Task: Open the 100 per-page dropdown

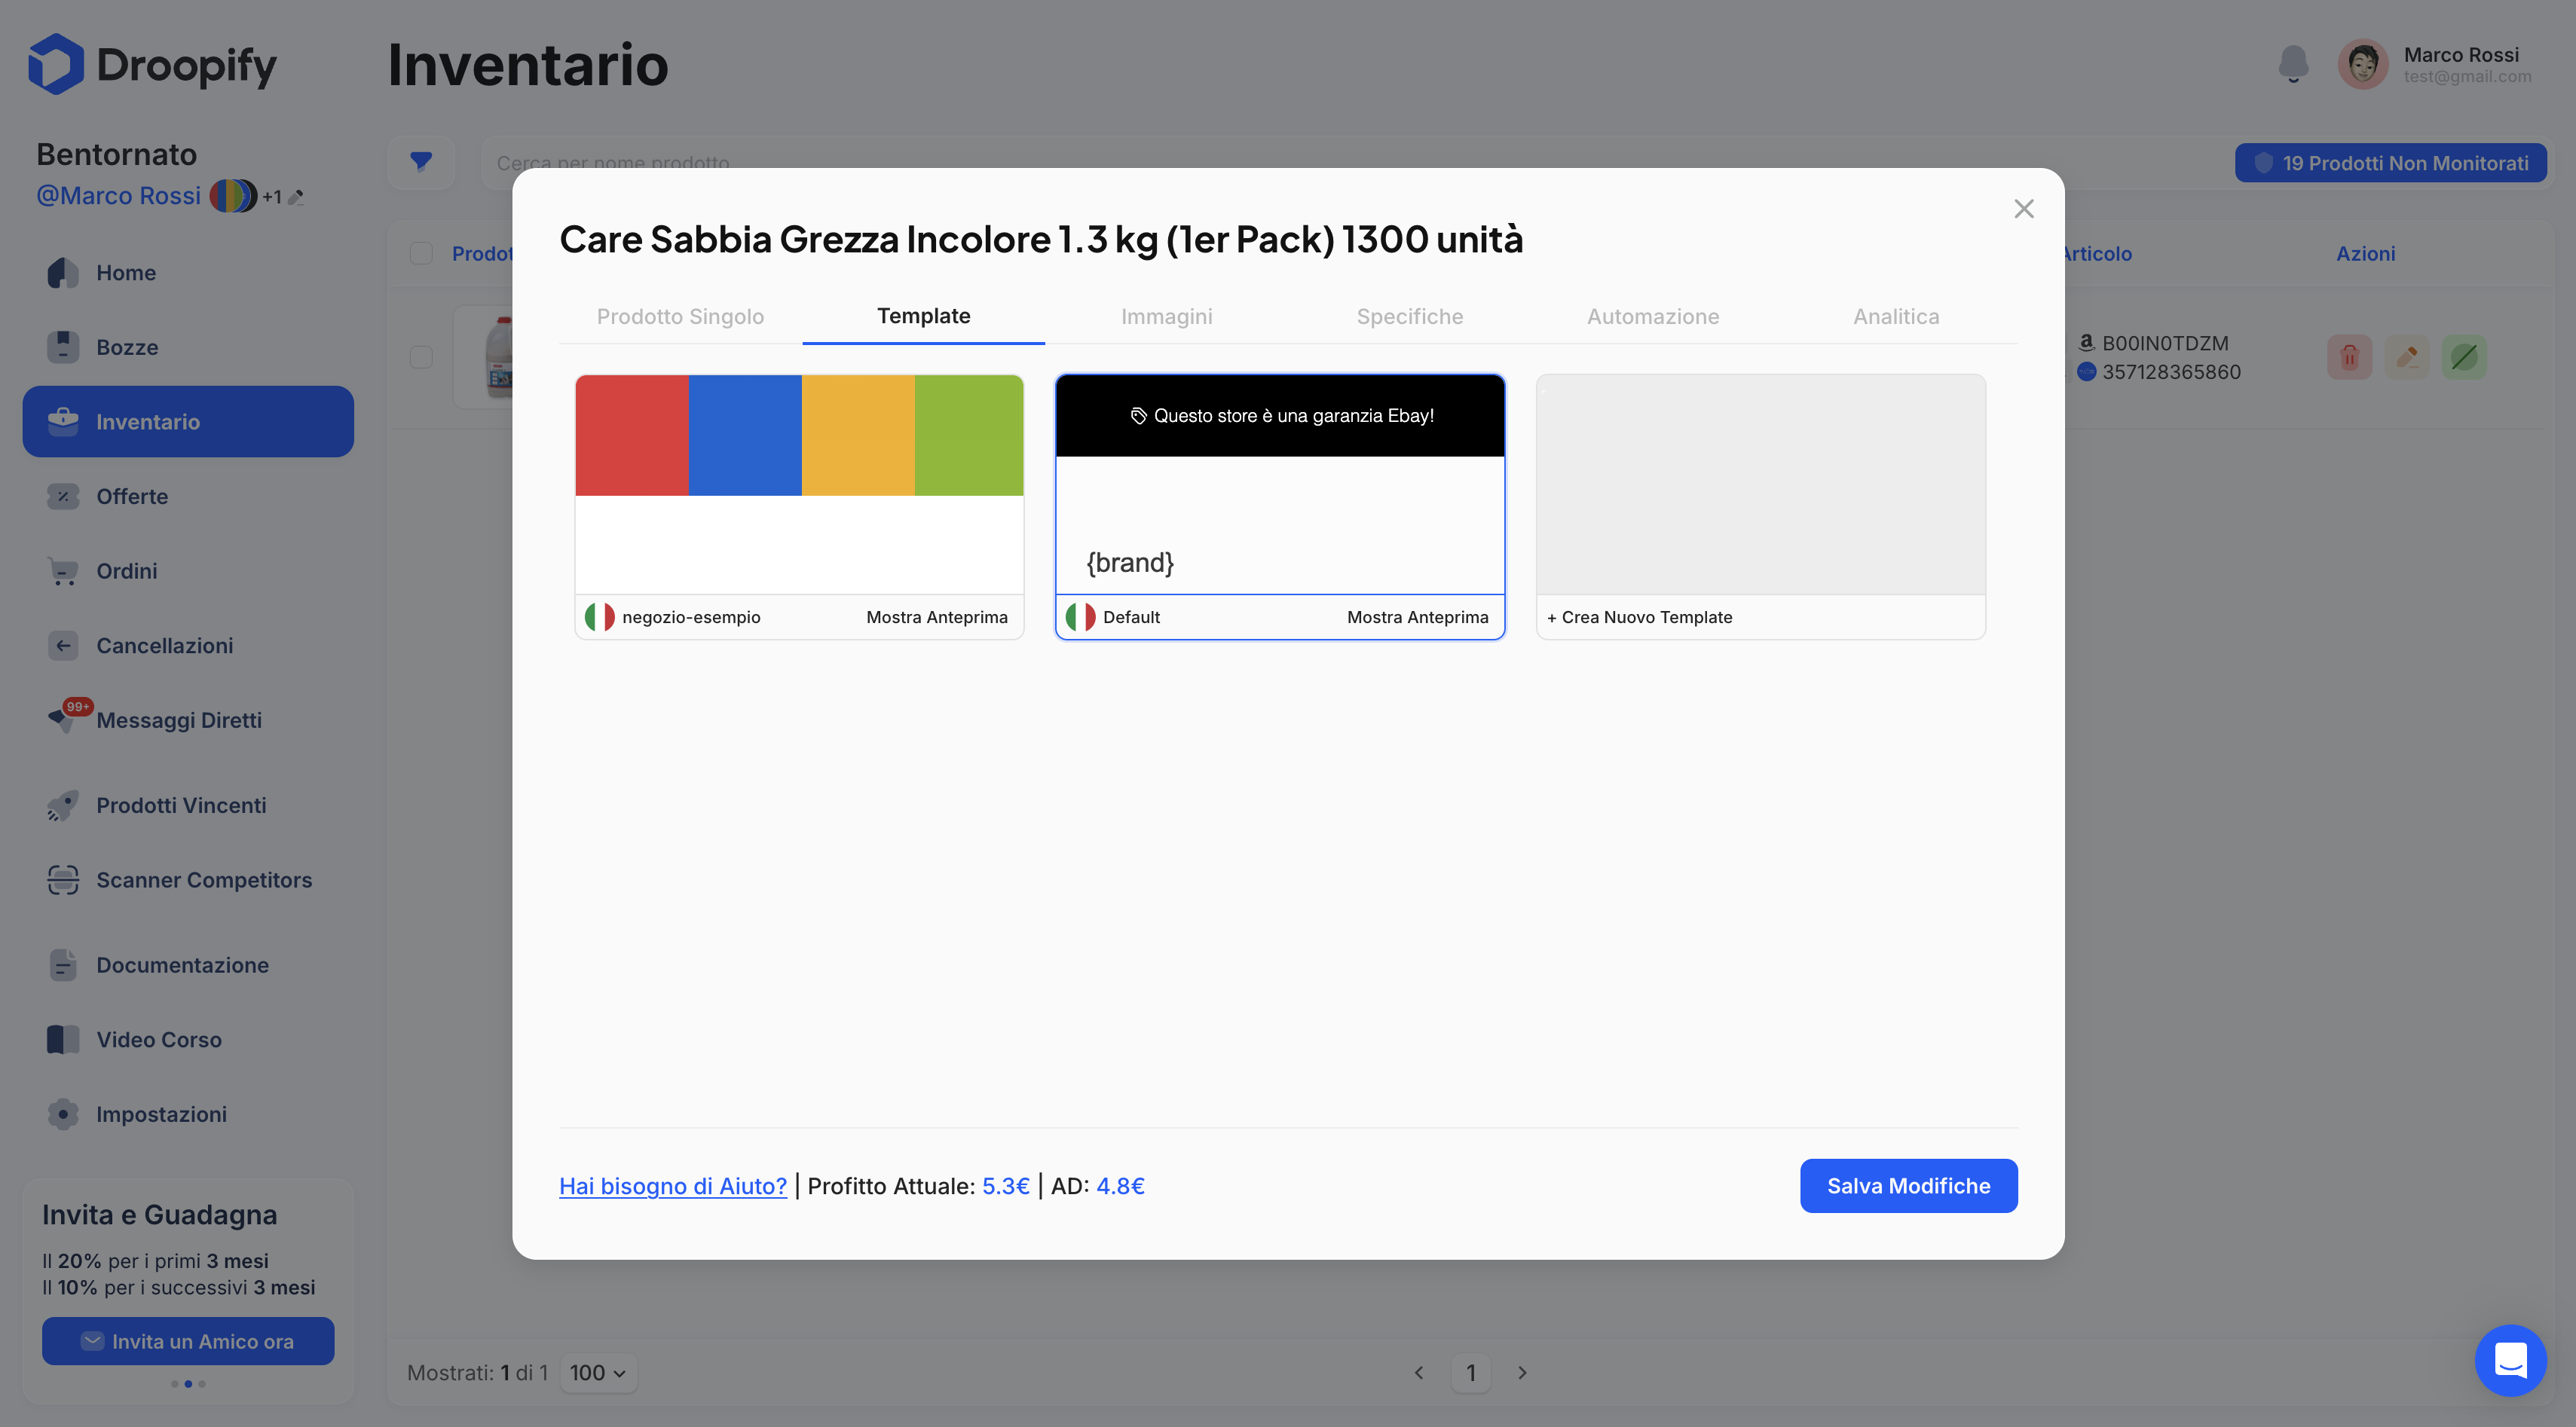Action: [x=598, y=1373]
